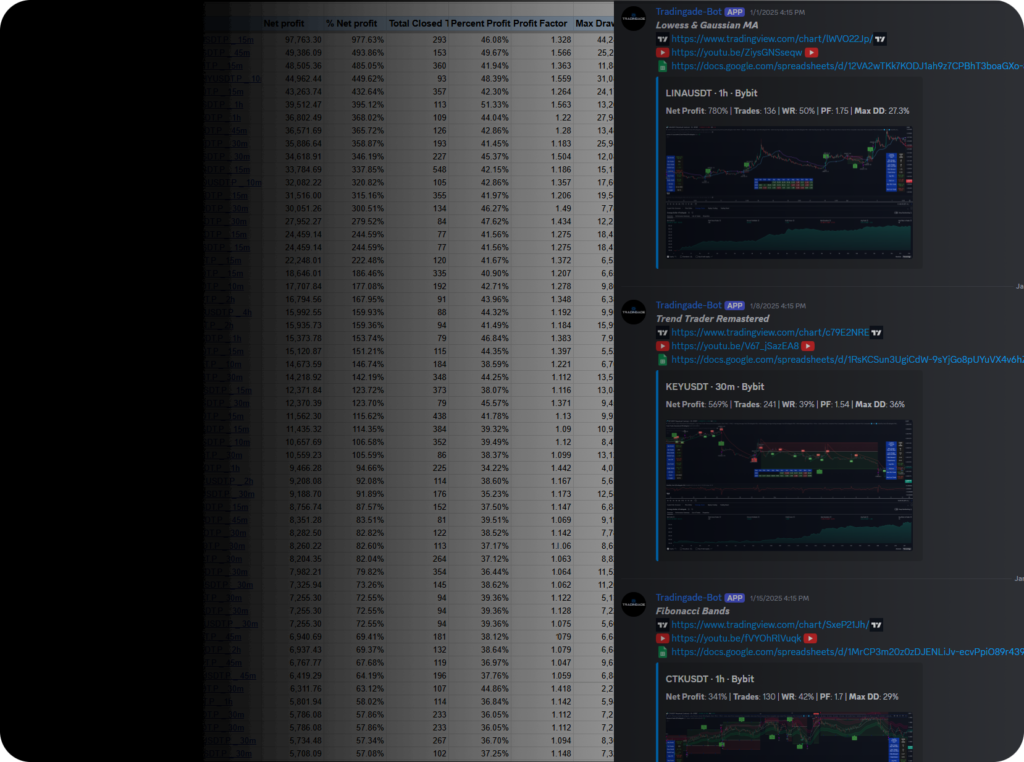Select the Net profit column header
The image size is (1024, 762).
[x=284, y=24]
